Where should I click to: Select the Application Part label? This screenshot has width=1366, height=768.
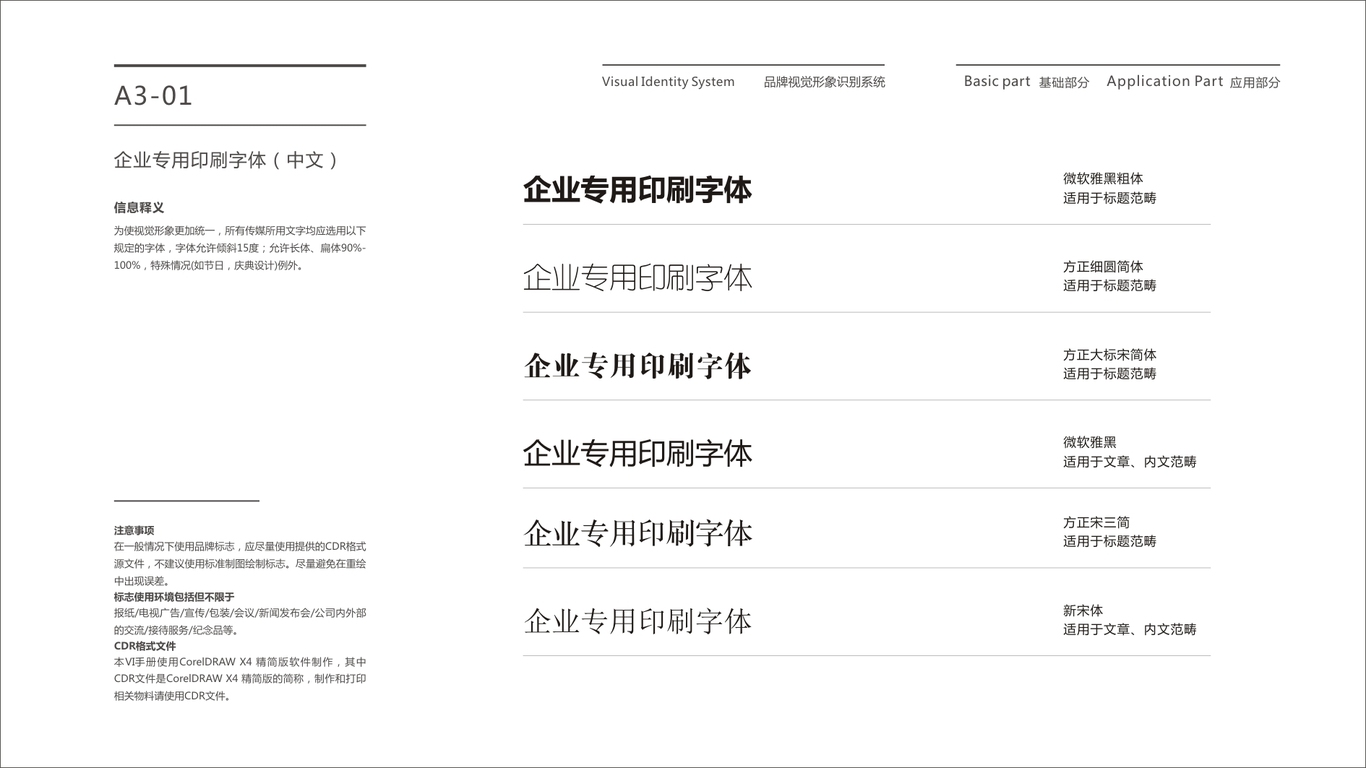(x=1165, y=81)
